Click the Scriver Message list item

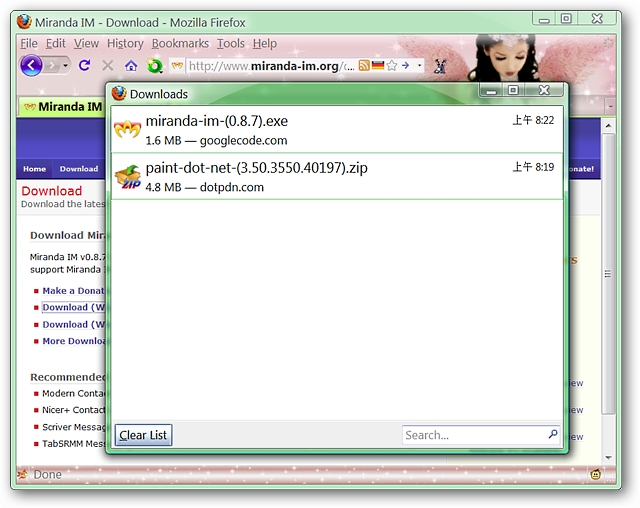(x=73, y=427)
